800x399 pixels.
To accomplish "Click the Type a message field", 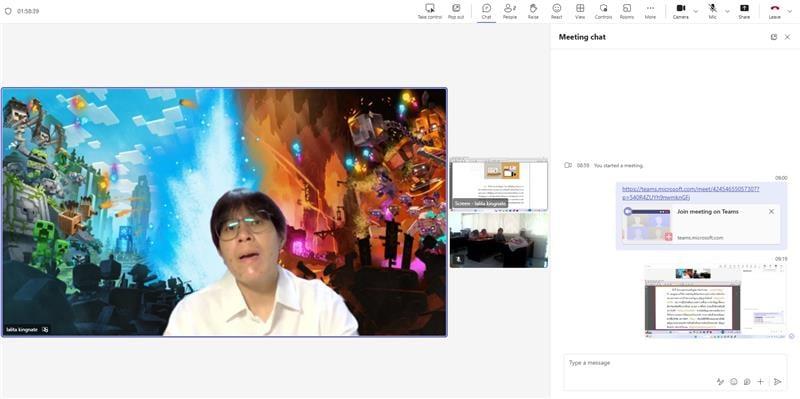I will coord(674,363).
